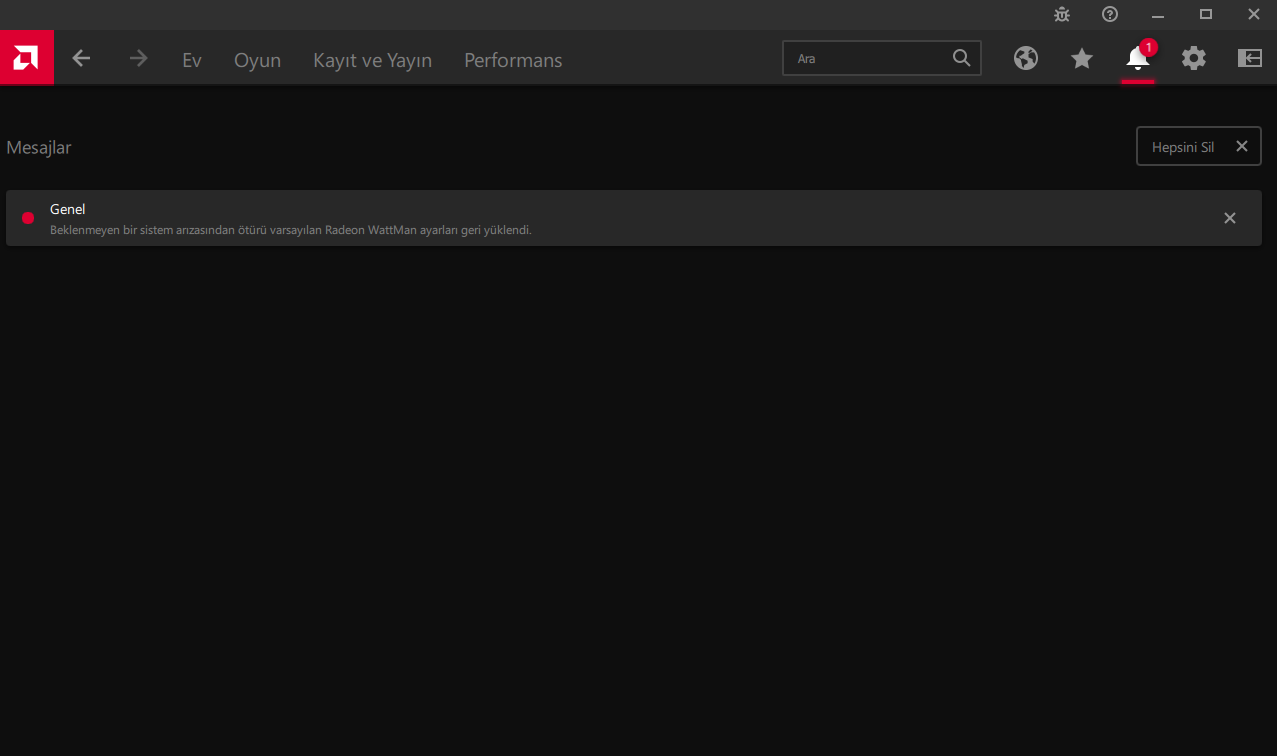
Task: Click the Mesajlar heading
Action: coord(39,148)
